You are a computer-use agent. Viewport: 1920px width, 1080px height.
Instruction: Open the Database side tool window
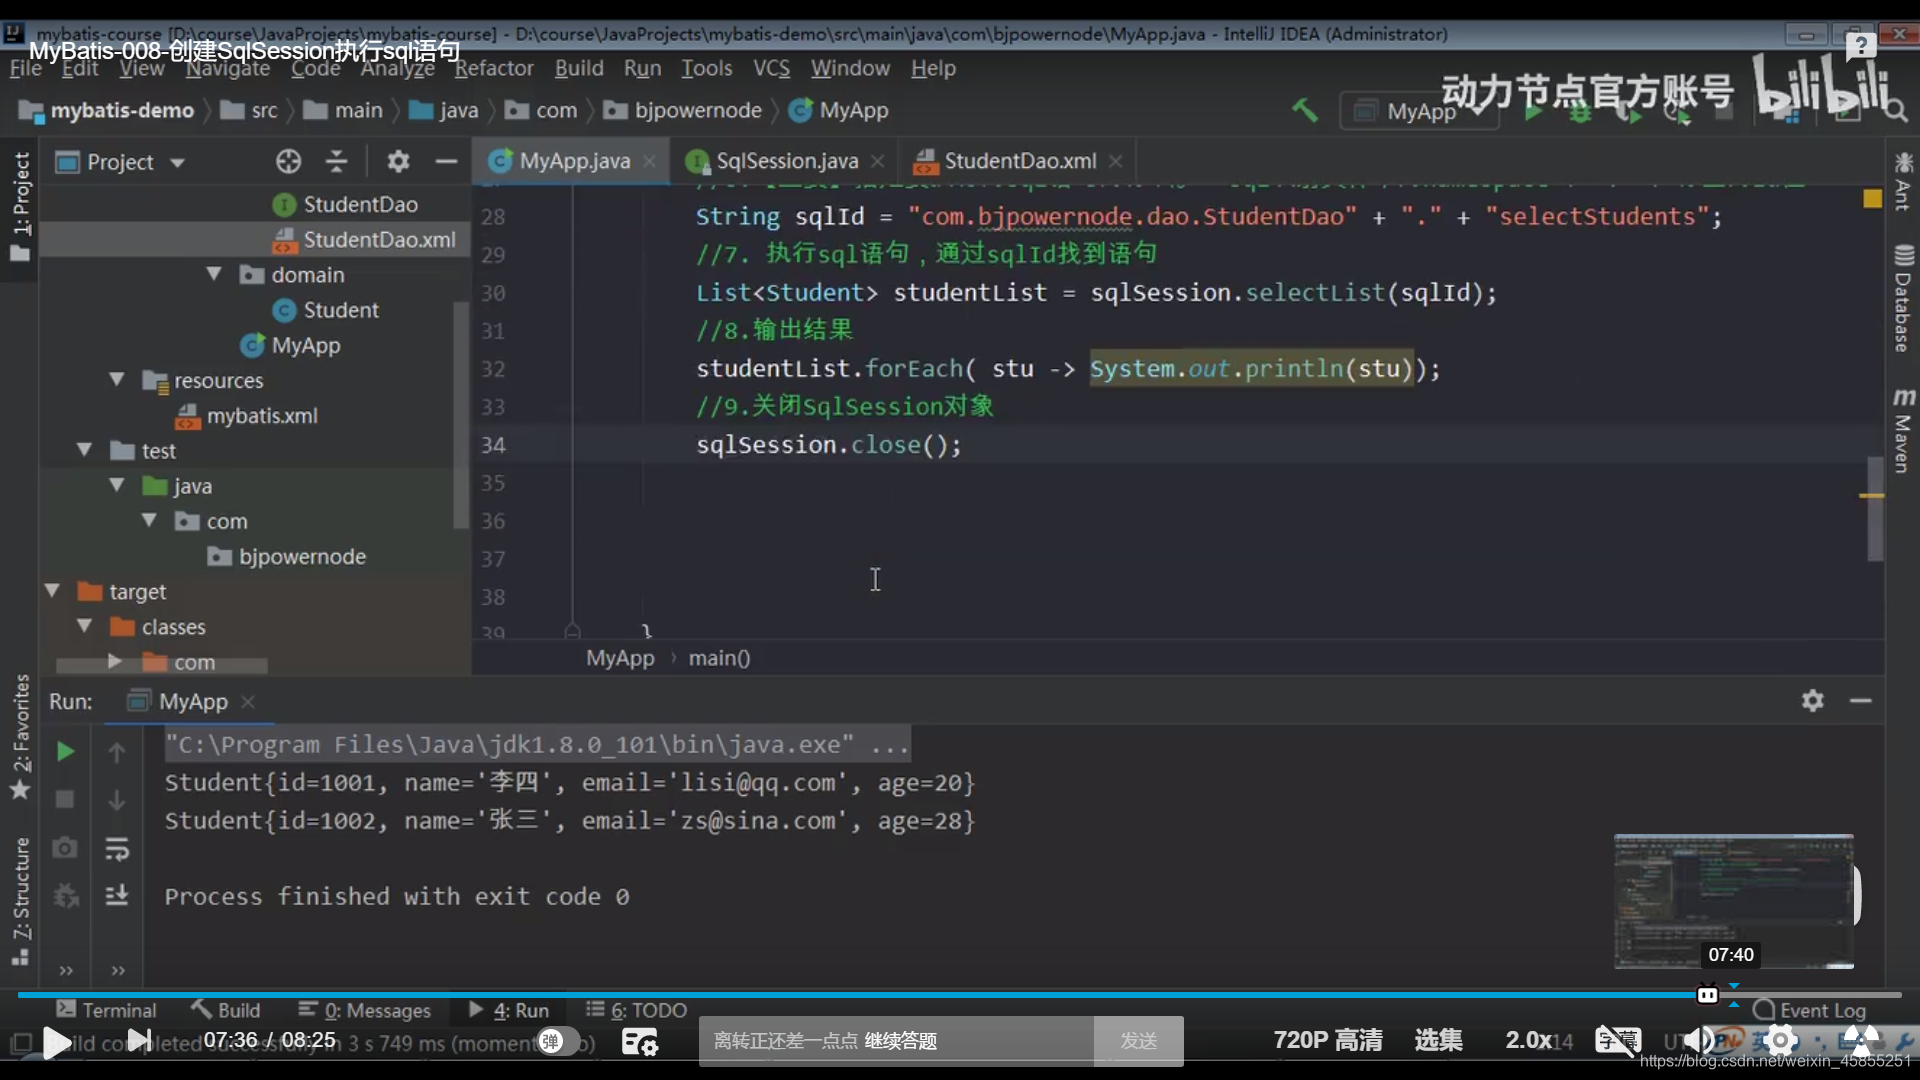coord(1903,298)
